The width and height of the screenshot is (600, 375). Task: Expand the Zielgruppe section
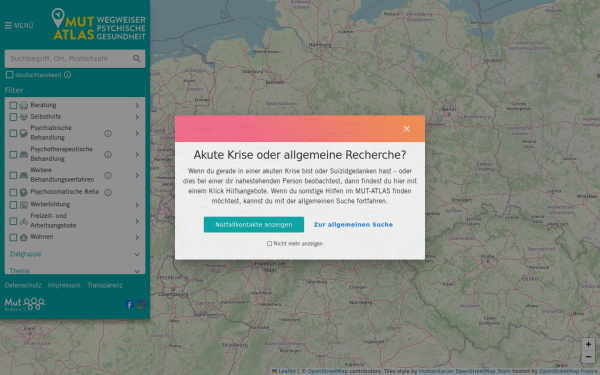click(75, 254)
